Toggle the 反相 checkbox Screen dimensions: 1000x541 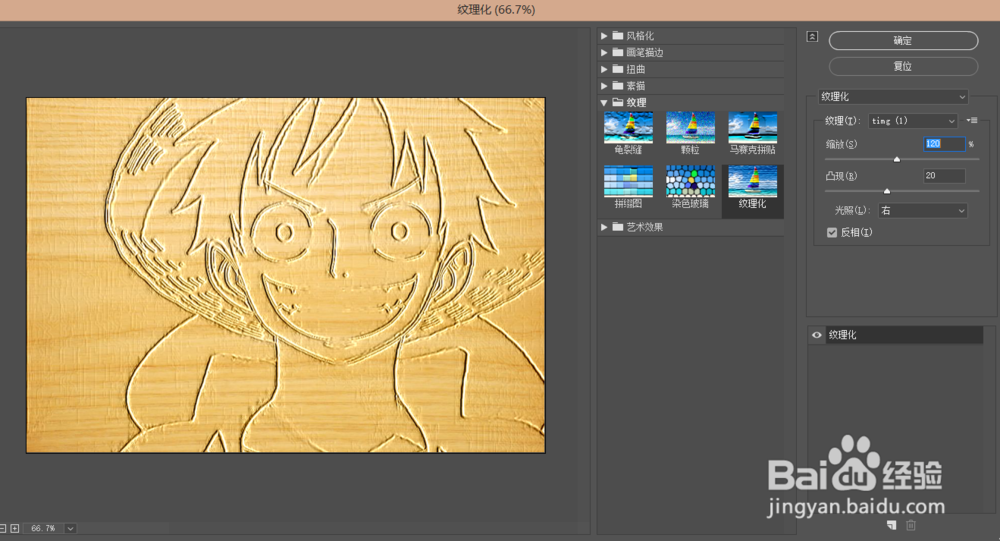[832, 232]
